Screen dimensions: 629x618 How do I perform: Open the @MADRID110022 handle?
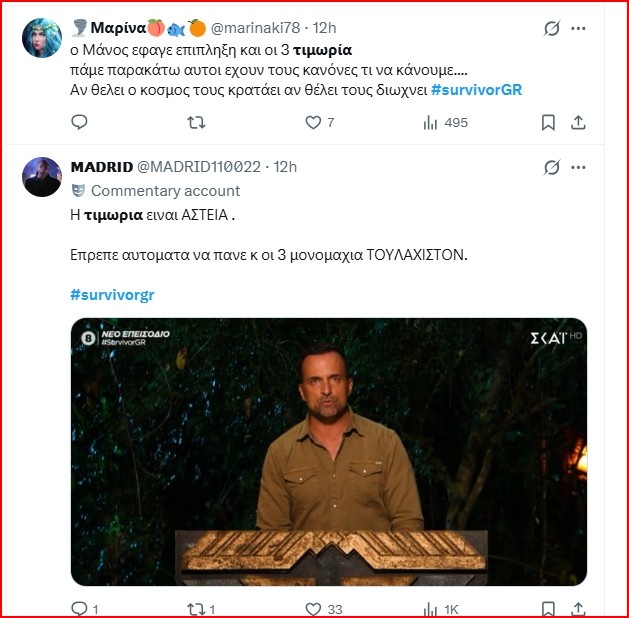(198, 166)
